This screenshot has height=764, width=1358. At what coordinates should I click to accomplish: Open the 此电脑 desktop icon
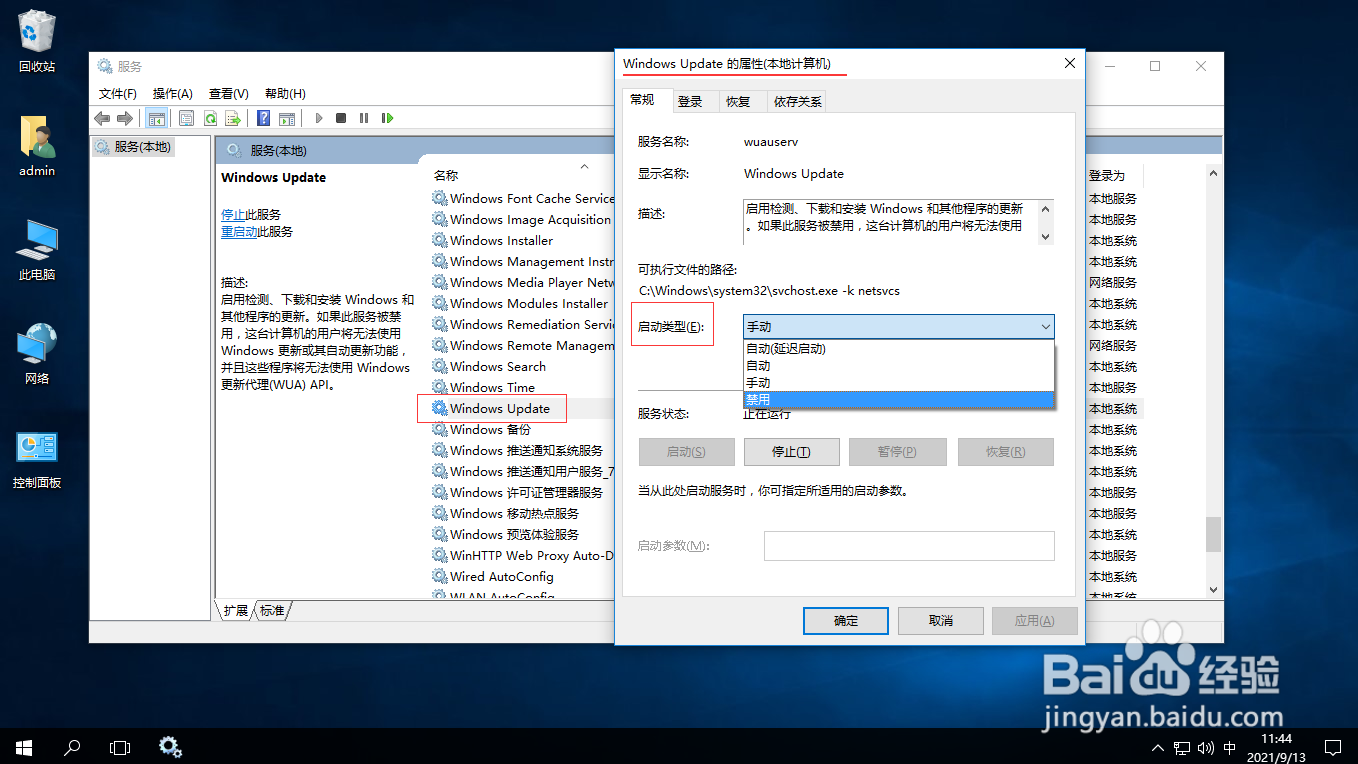pos(37,250)
